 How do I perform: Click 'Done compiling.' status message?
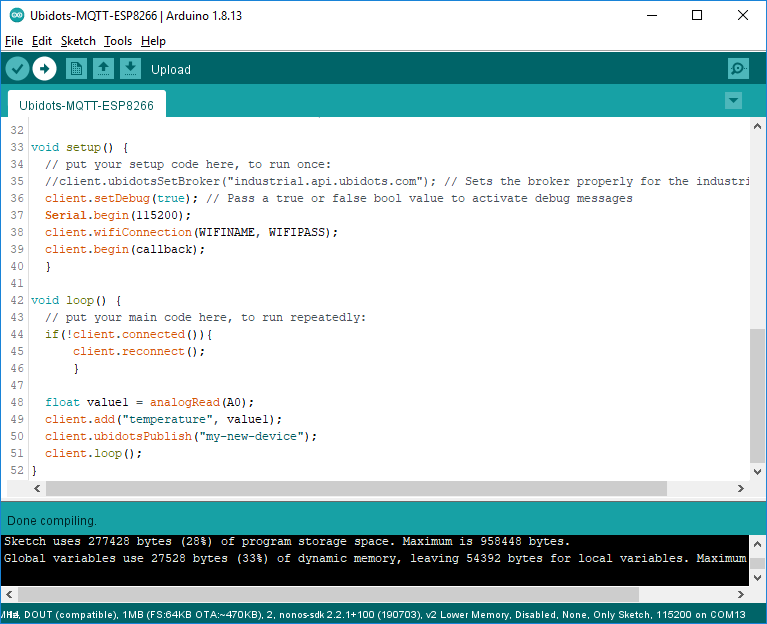click(52, 521)
